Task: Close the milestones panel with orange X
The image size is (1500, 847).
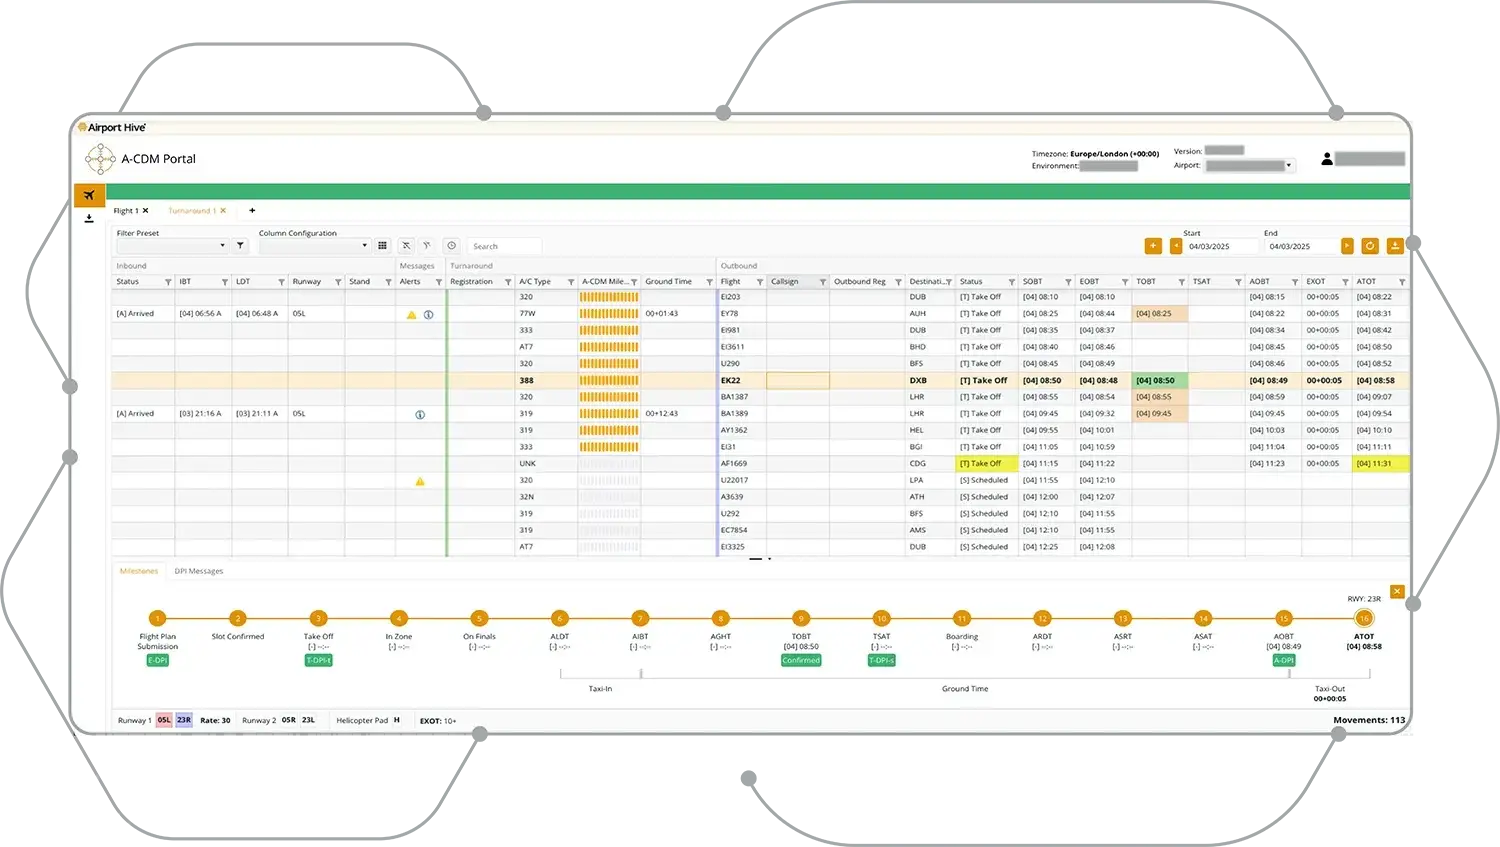Action: tap(1397, 592)
